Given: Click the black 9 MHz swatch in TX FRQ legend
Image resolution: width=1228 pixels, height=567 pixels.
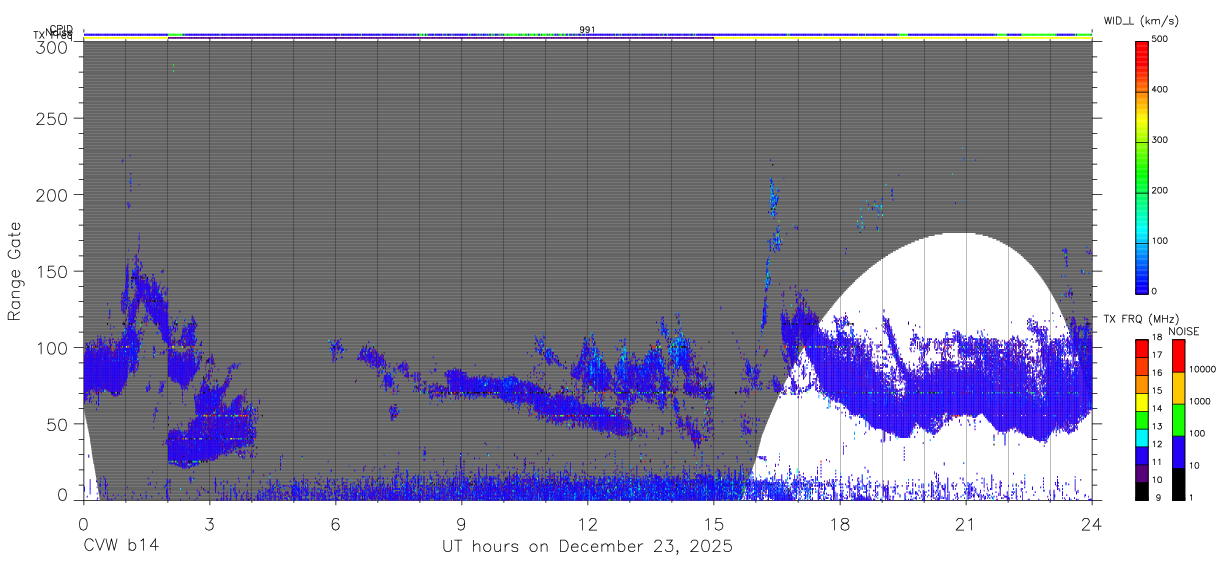Looking at the screenshot, I should pyautogui.click(x=1142, y=492).
